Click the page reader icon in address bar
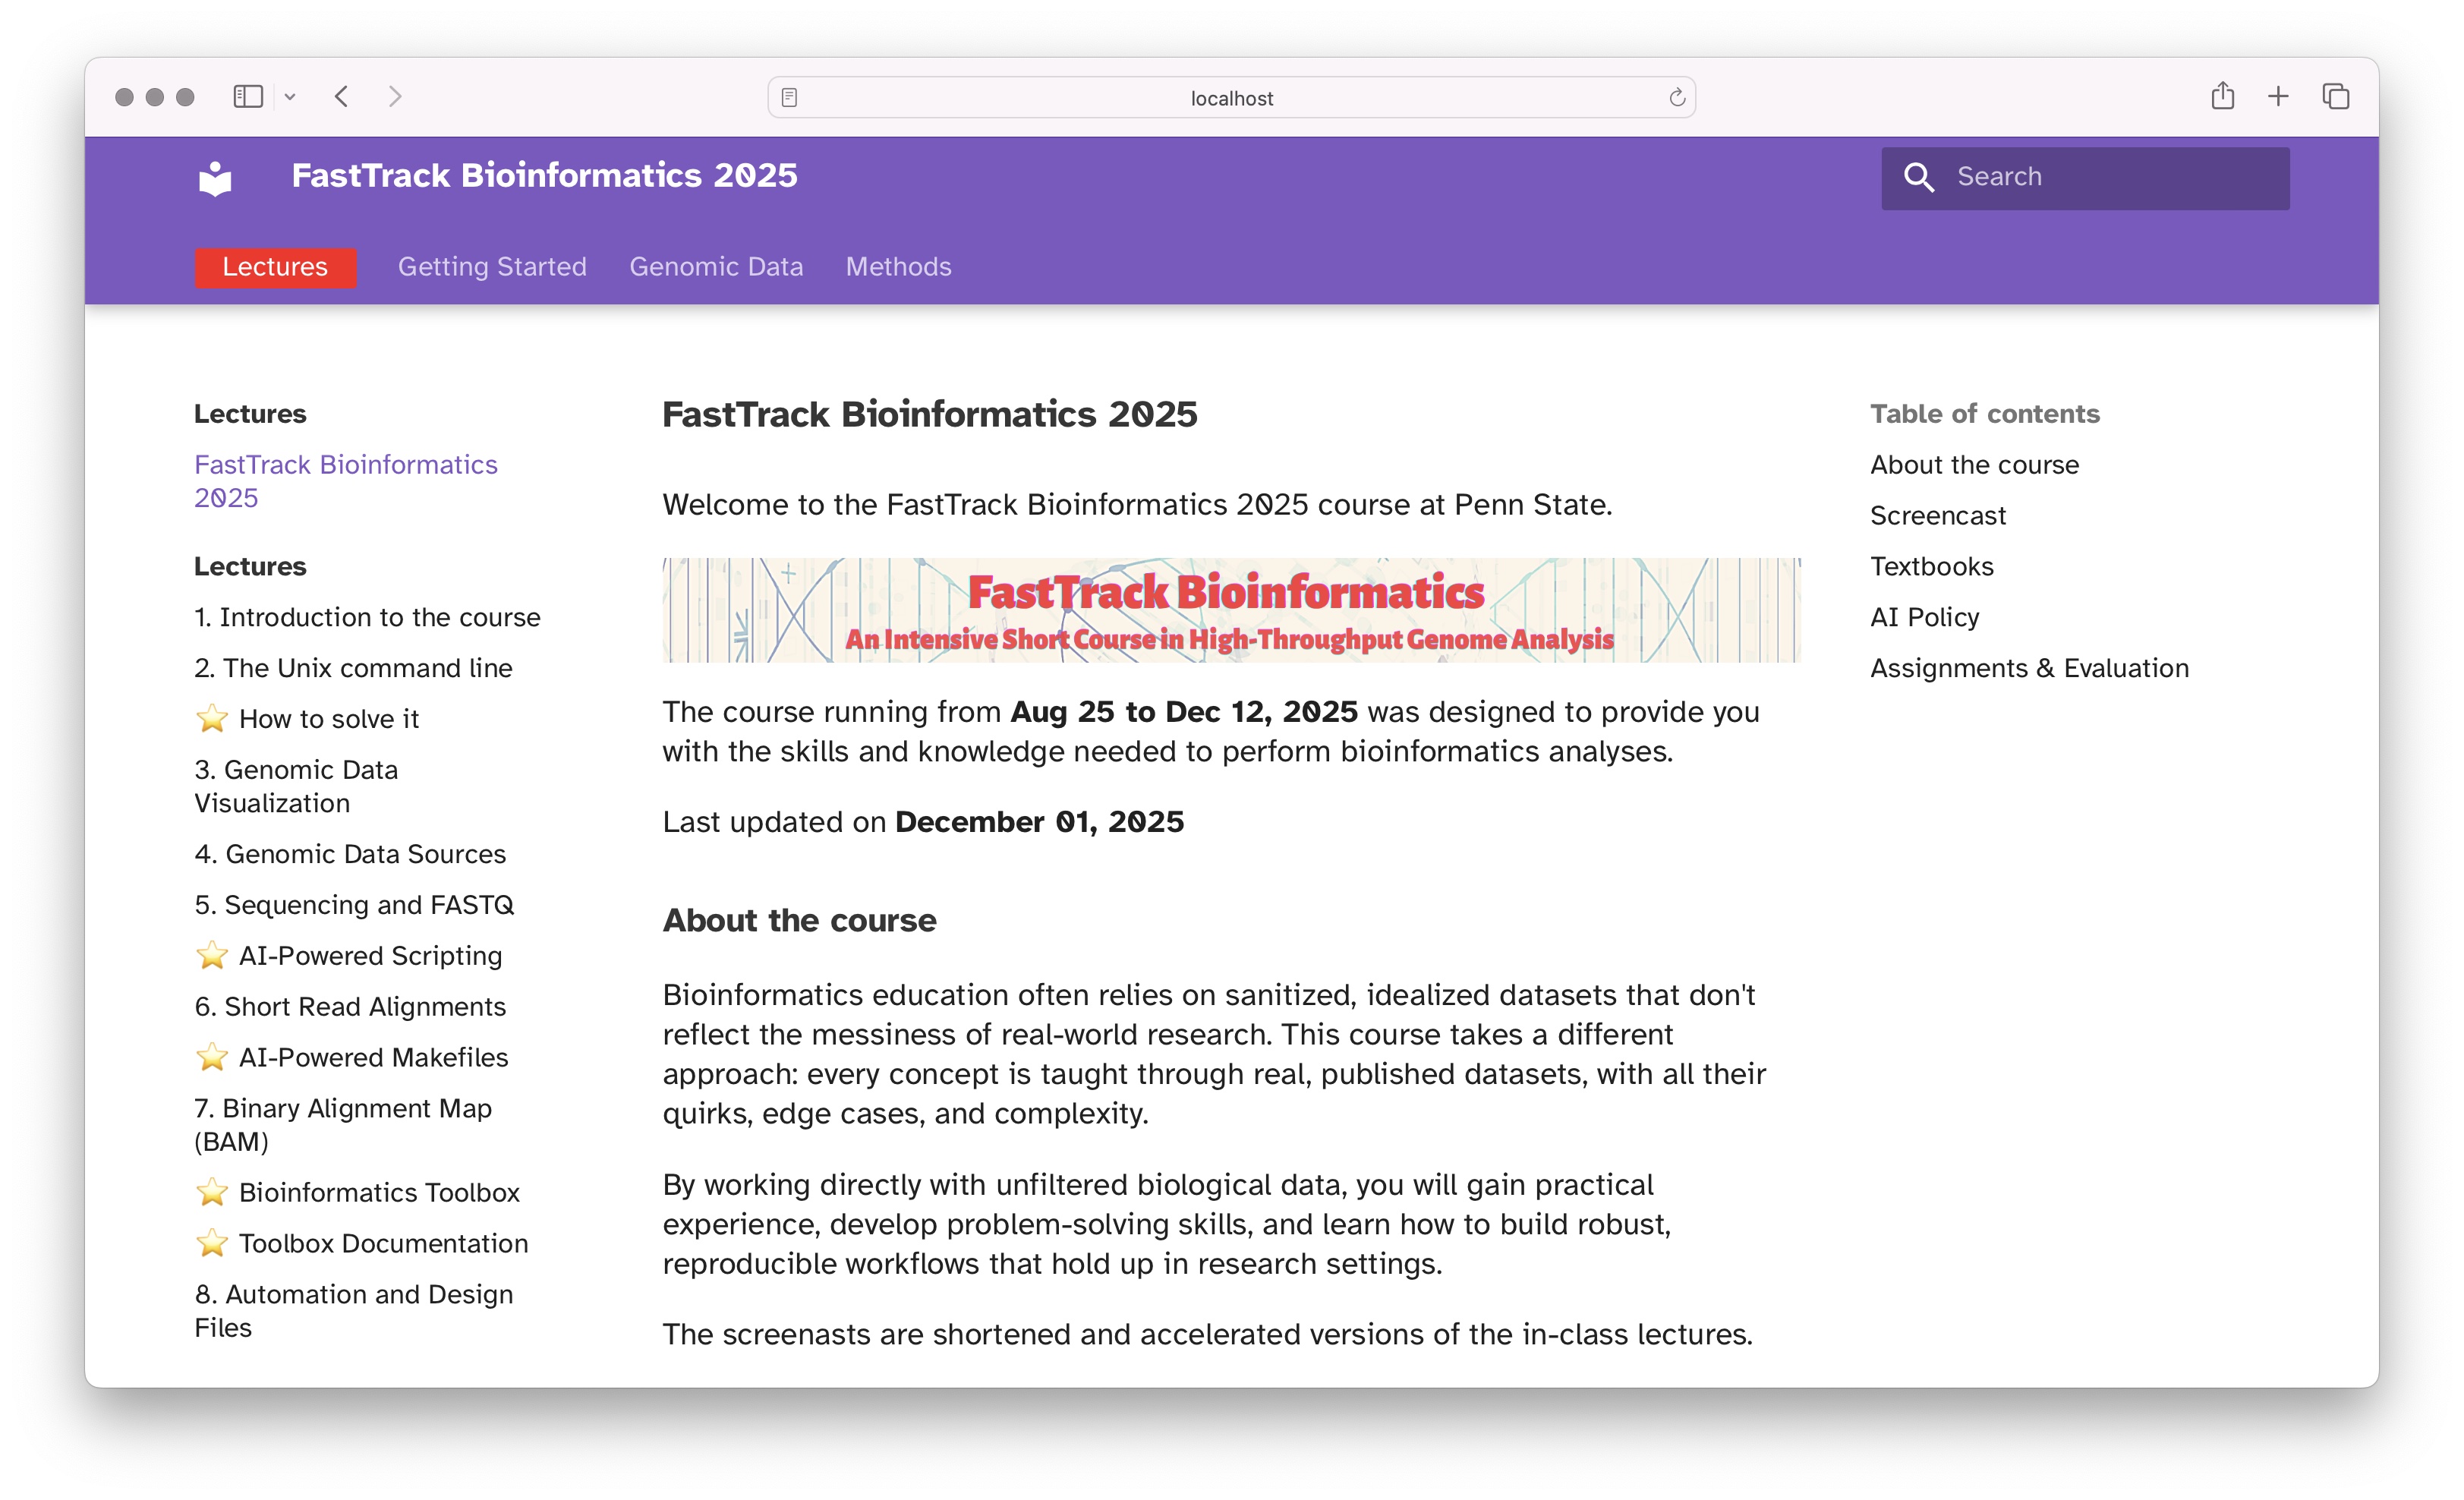The height and width of the screenshot is (1500, 2464). pyautogui.click(x=789, y=98)
